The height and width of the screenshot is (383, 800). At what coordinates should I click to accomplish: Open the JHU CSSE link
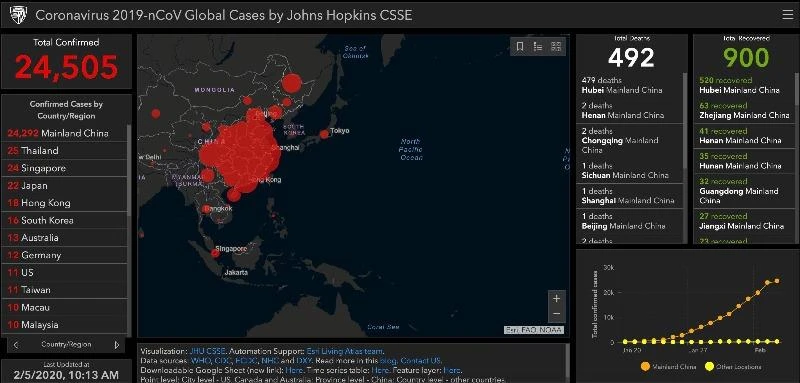[x=208, y=351]
